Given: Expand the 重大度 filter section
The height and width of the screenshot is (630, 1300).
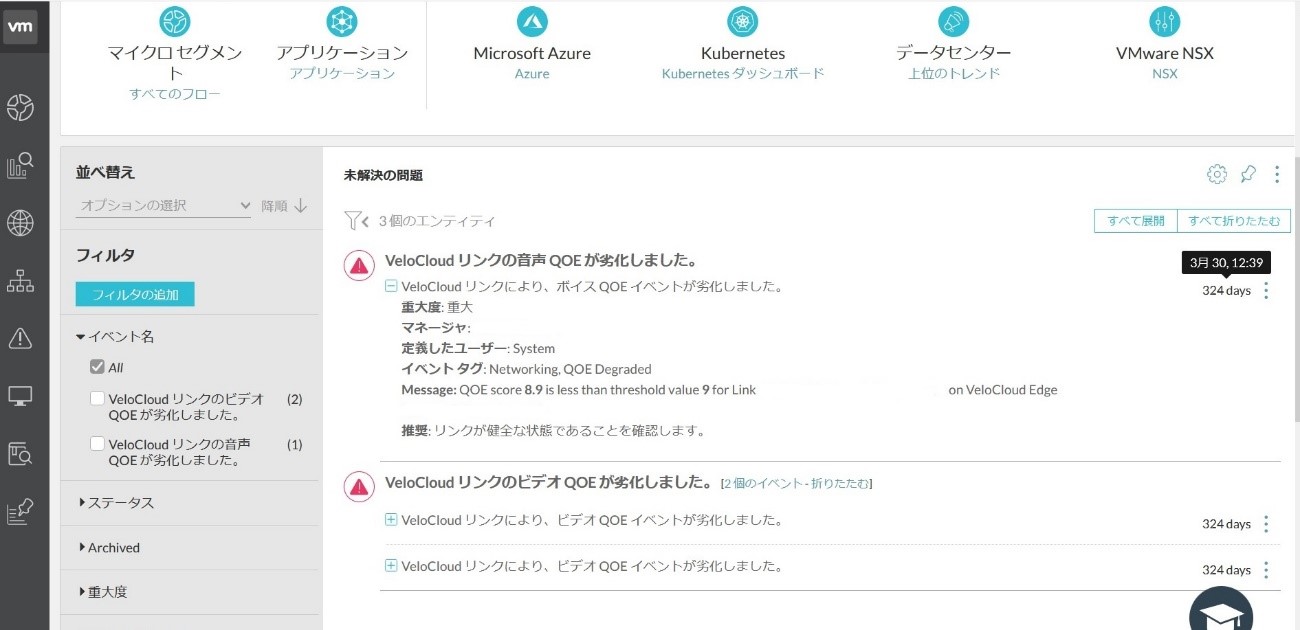Looking at the screenshot, I should coord(102,592).
